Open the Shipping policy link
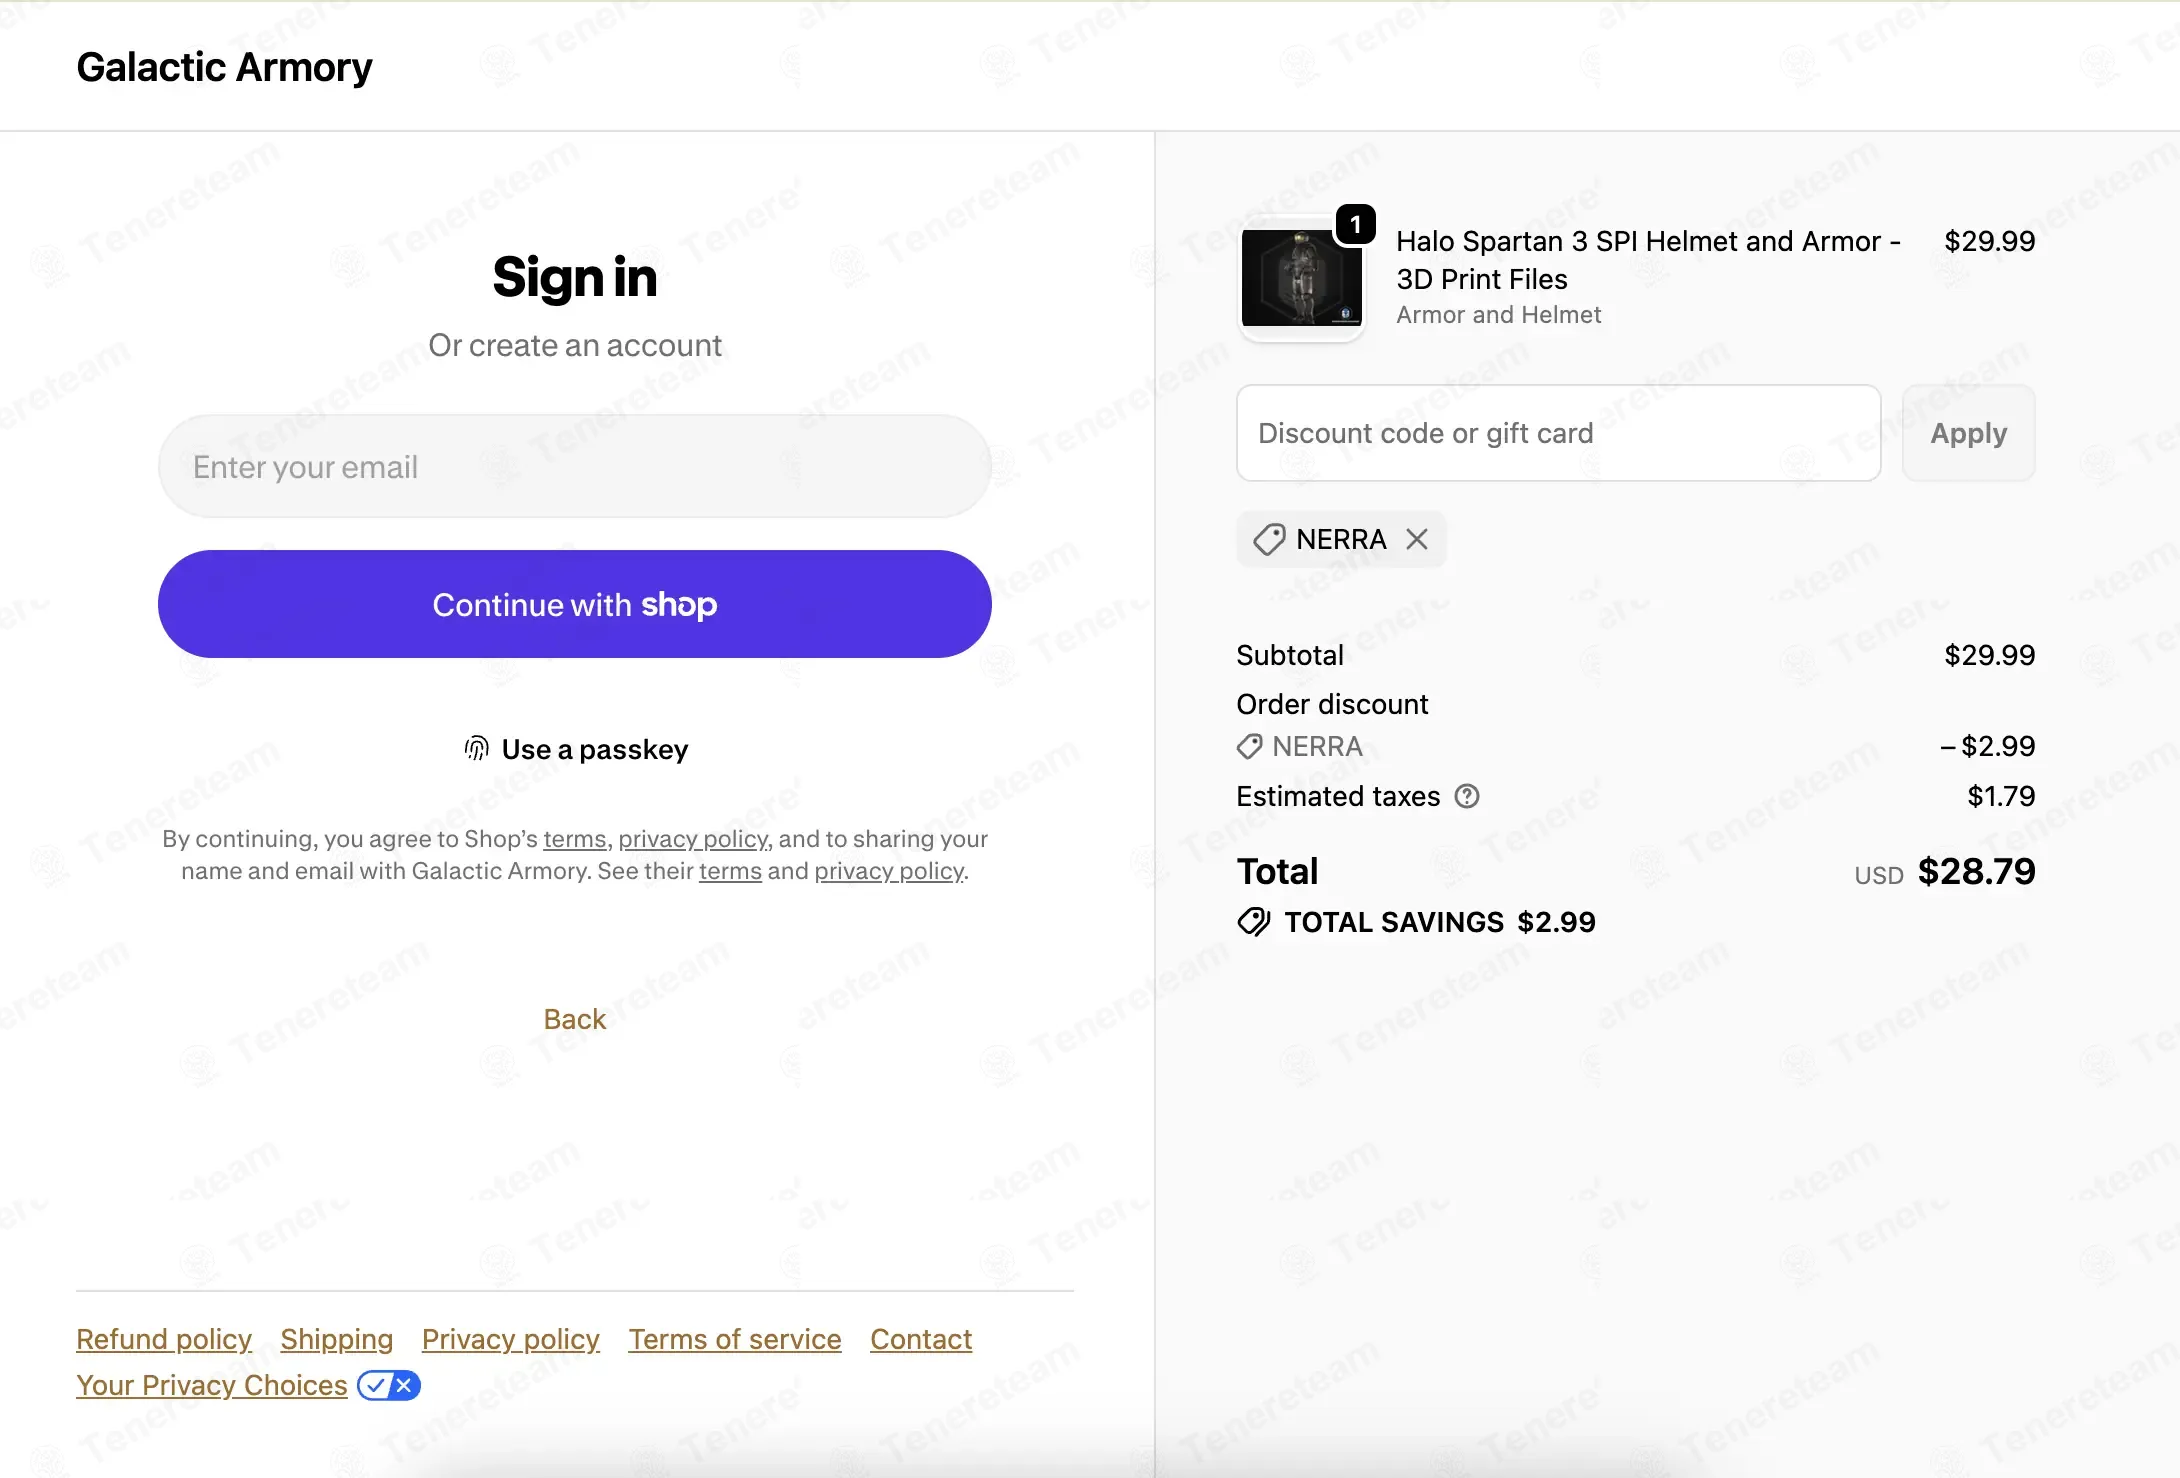Screen dimensions: 2180x1478 337,1340
